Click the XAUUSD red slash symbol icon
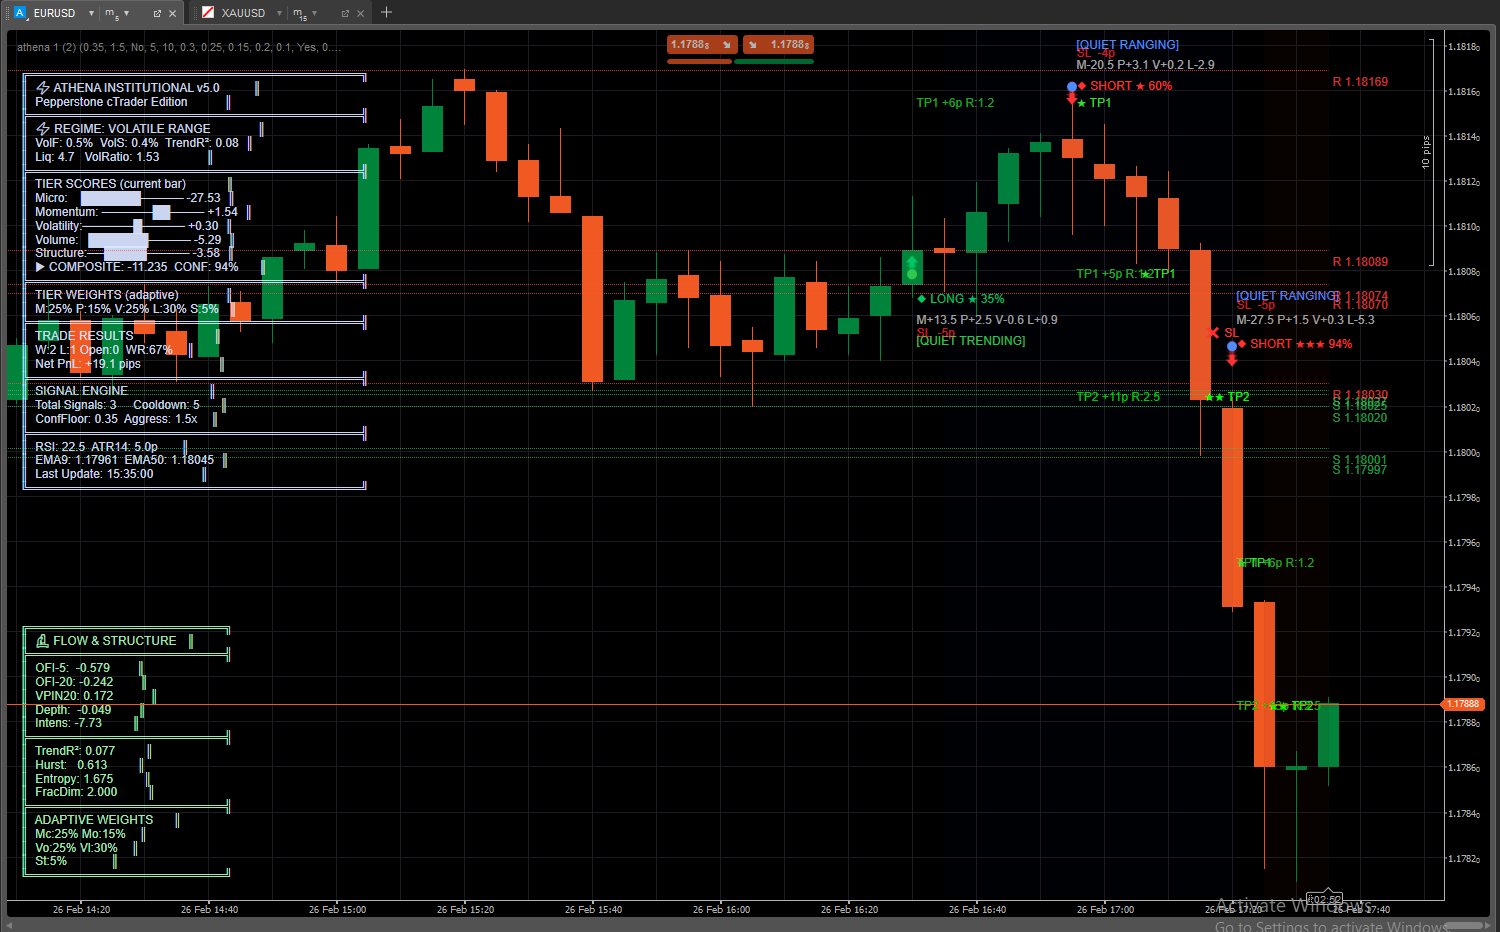This screenshot has width=1500, height=932. pos(208,13)
